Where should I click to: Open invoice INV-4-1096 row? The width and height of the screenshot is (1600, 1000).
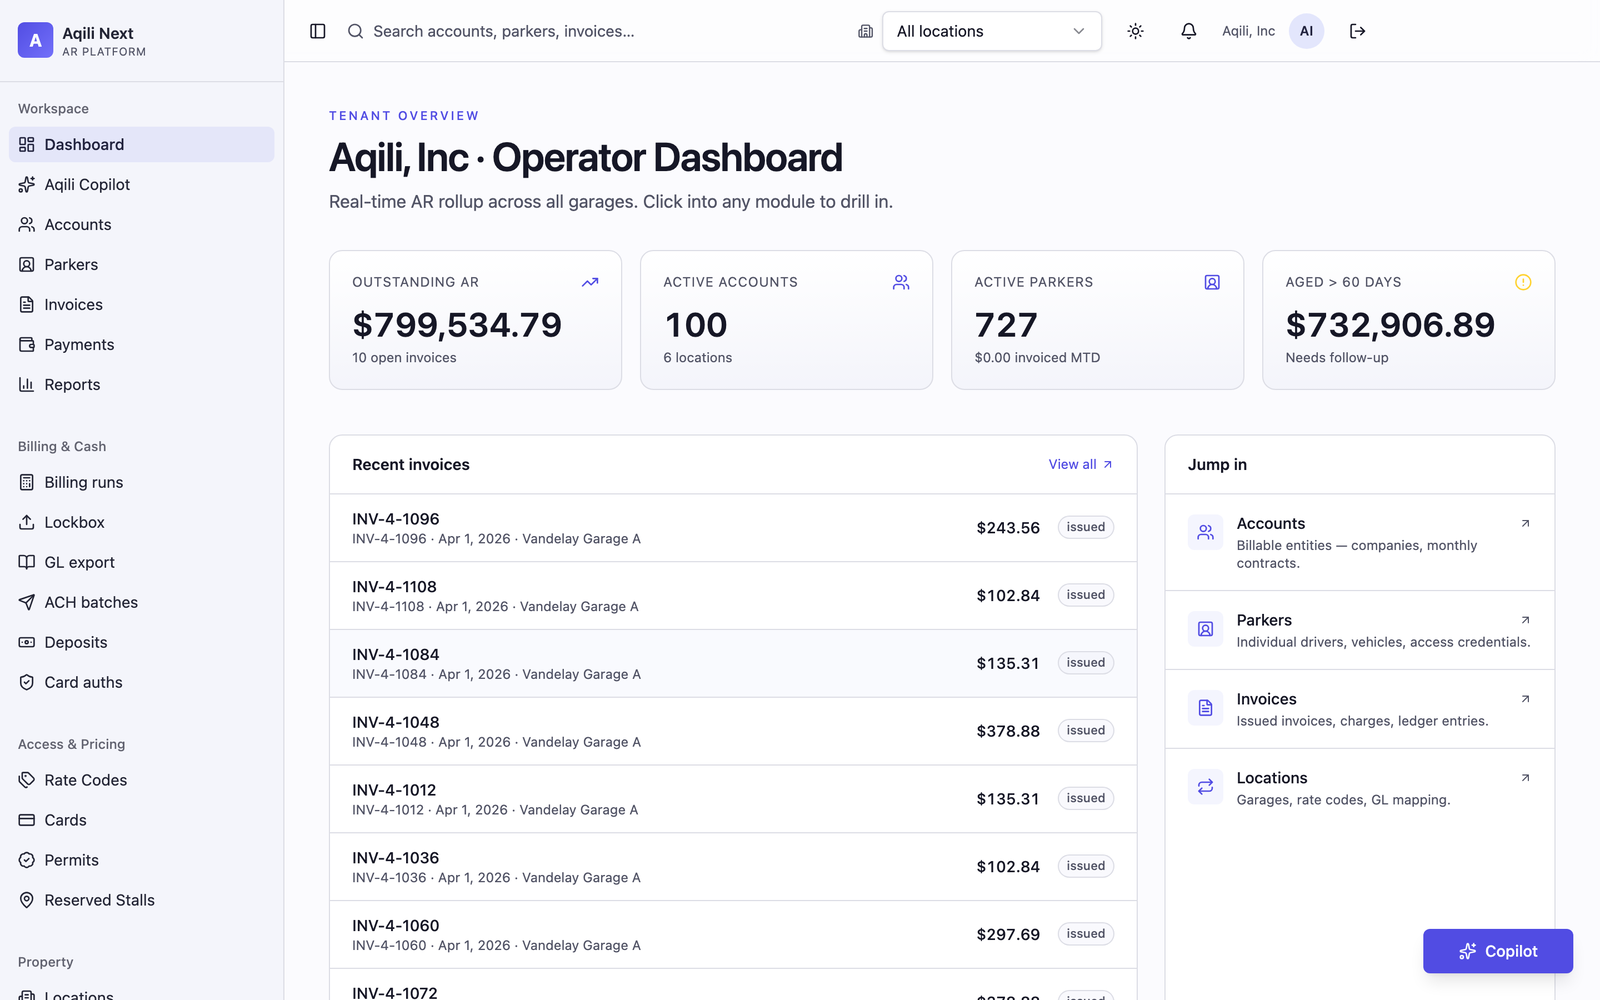click(733, 528)
